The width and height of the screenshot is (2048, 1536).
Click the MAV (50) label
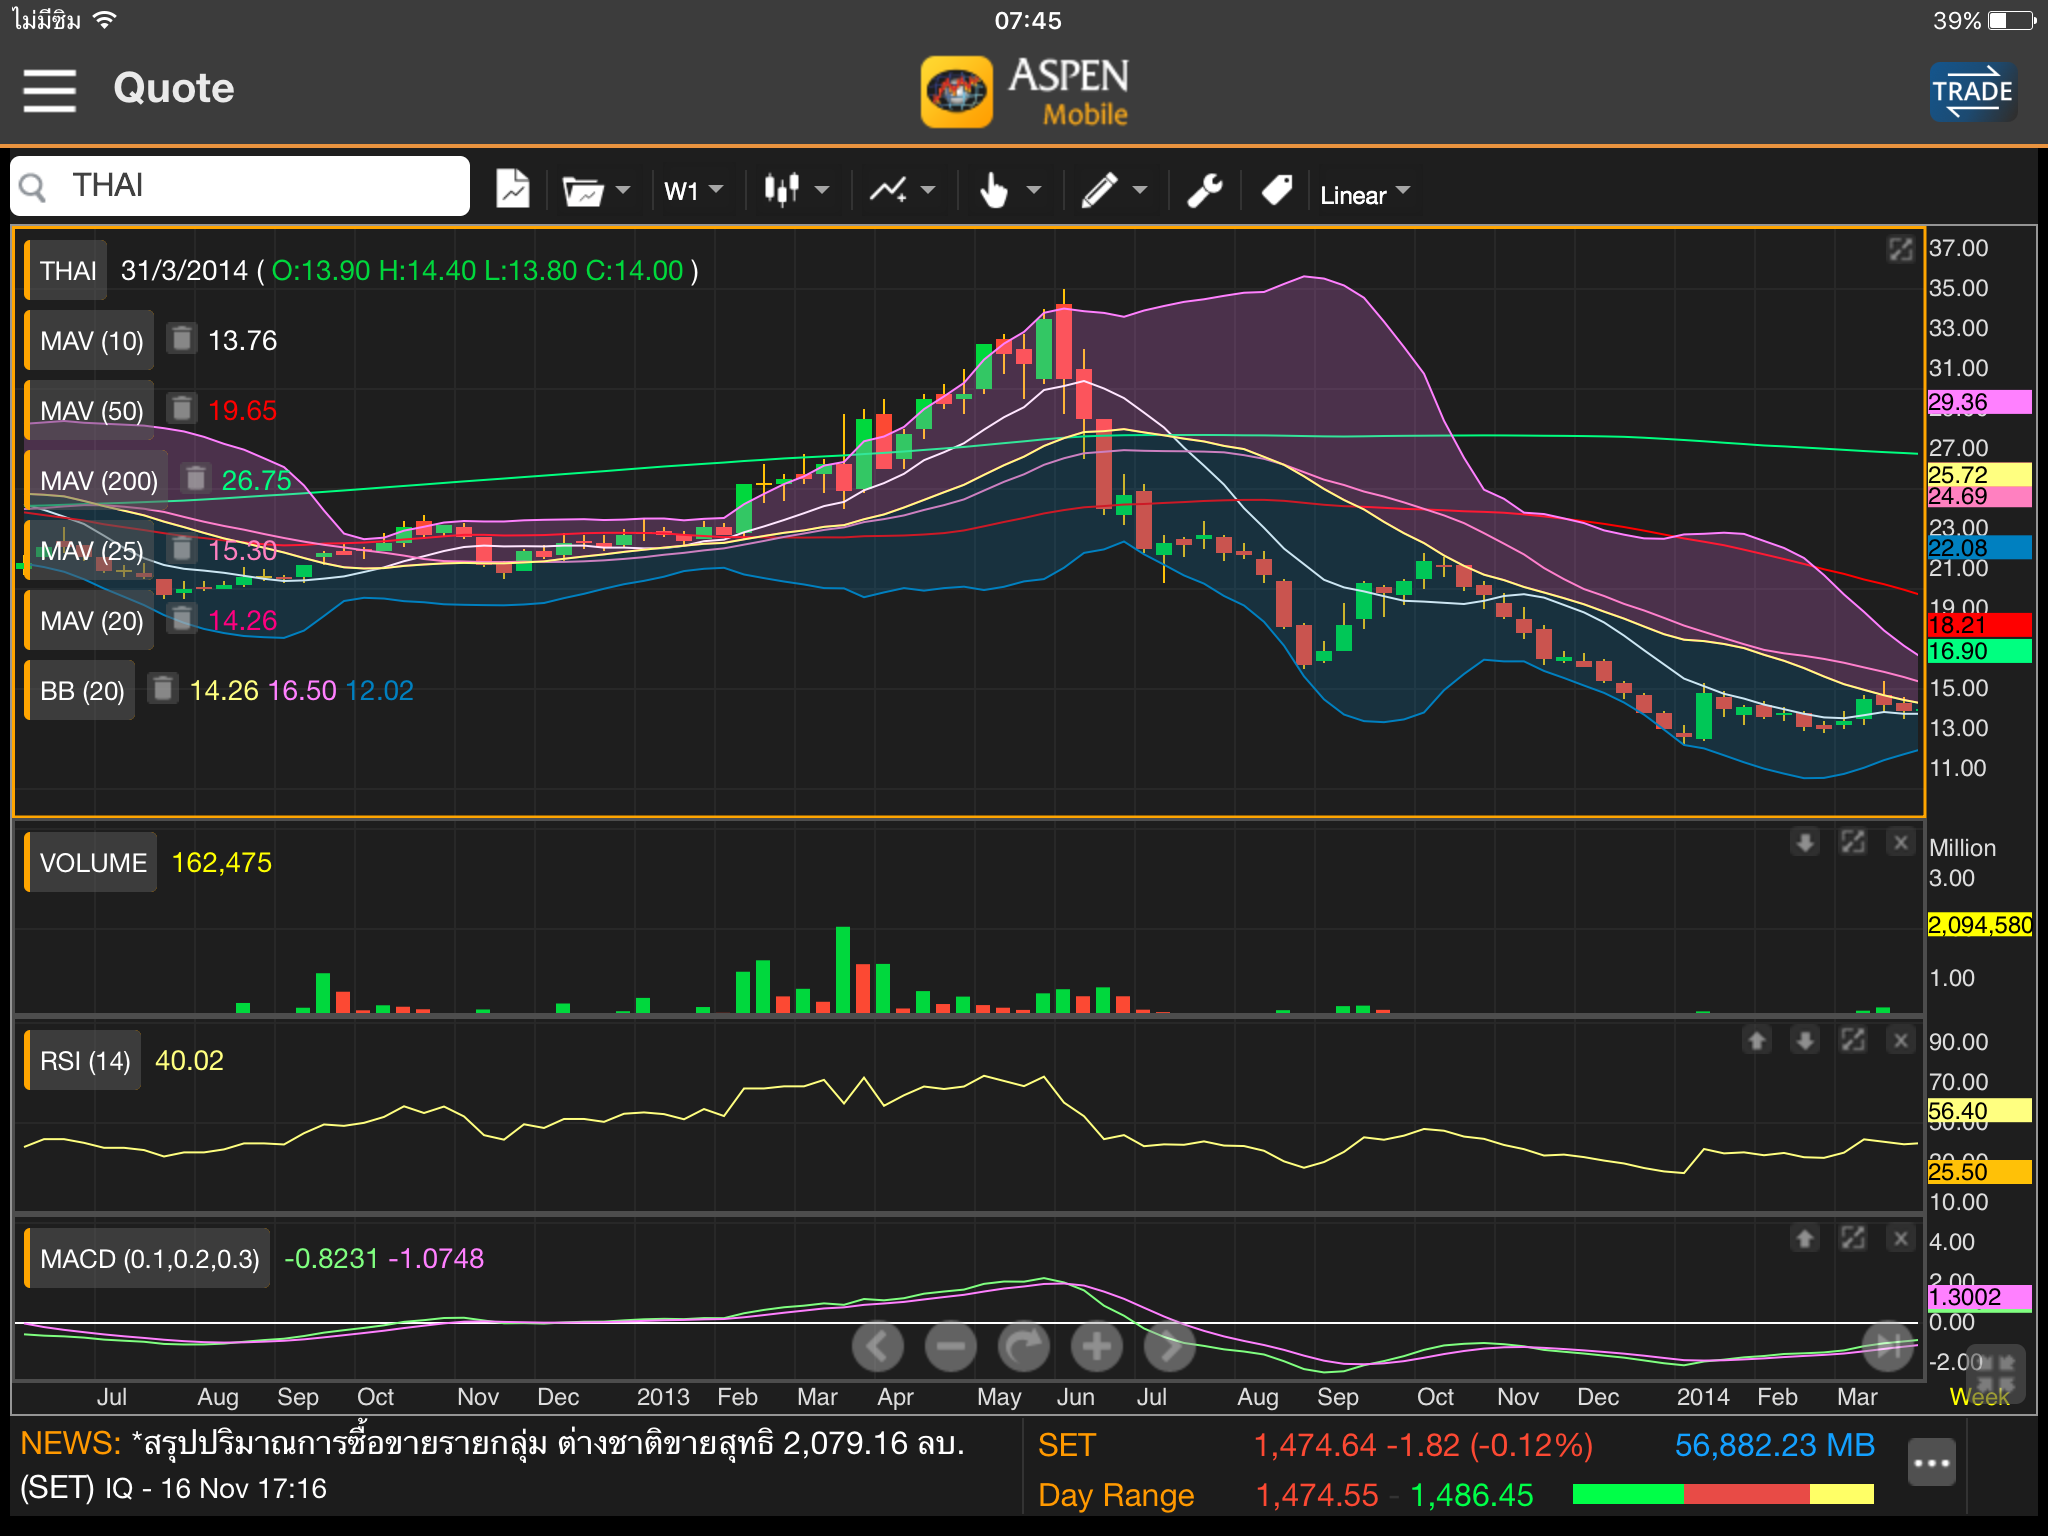pos(91,411)
